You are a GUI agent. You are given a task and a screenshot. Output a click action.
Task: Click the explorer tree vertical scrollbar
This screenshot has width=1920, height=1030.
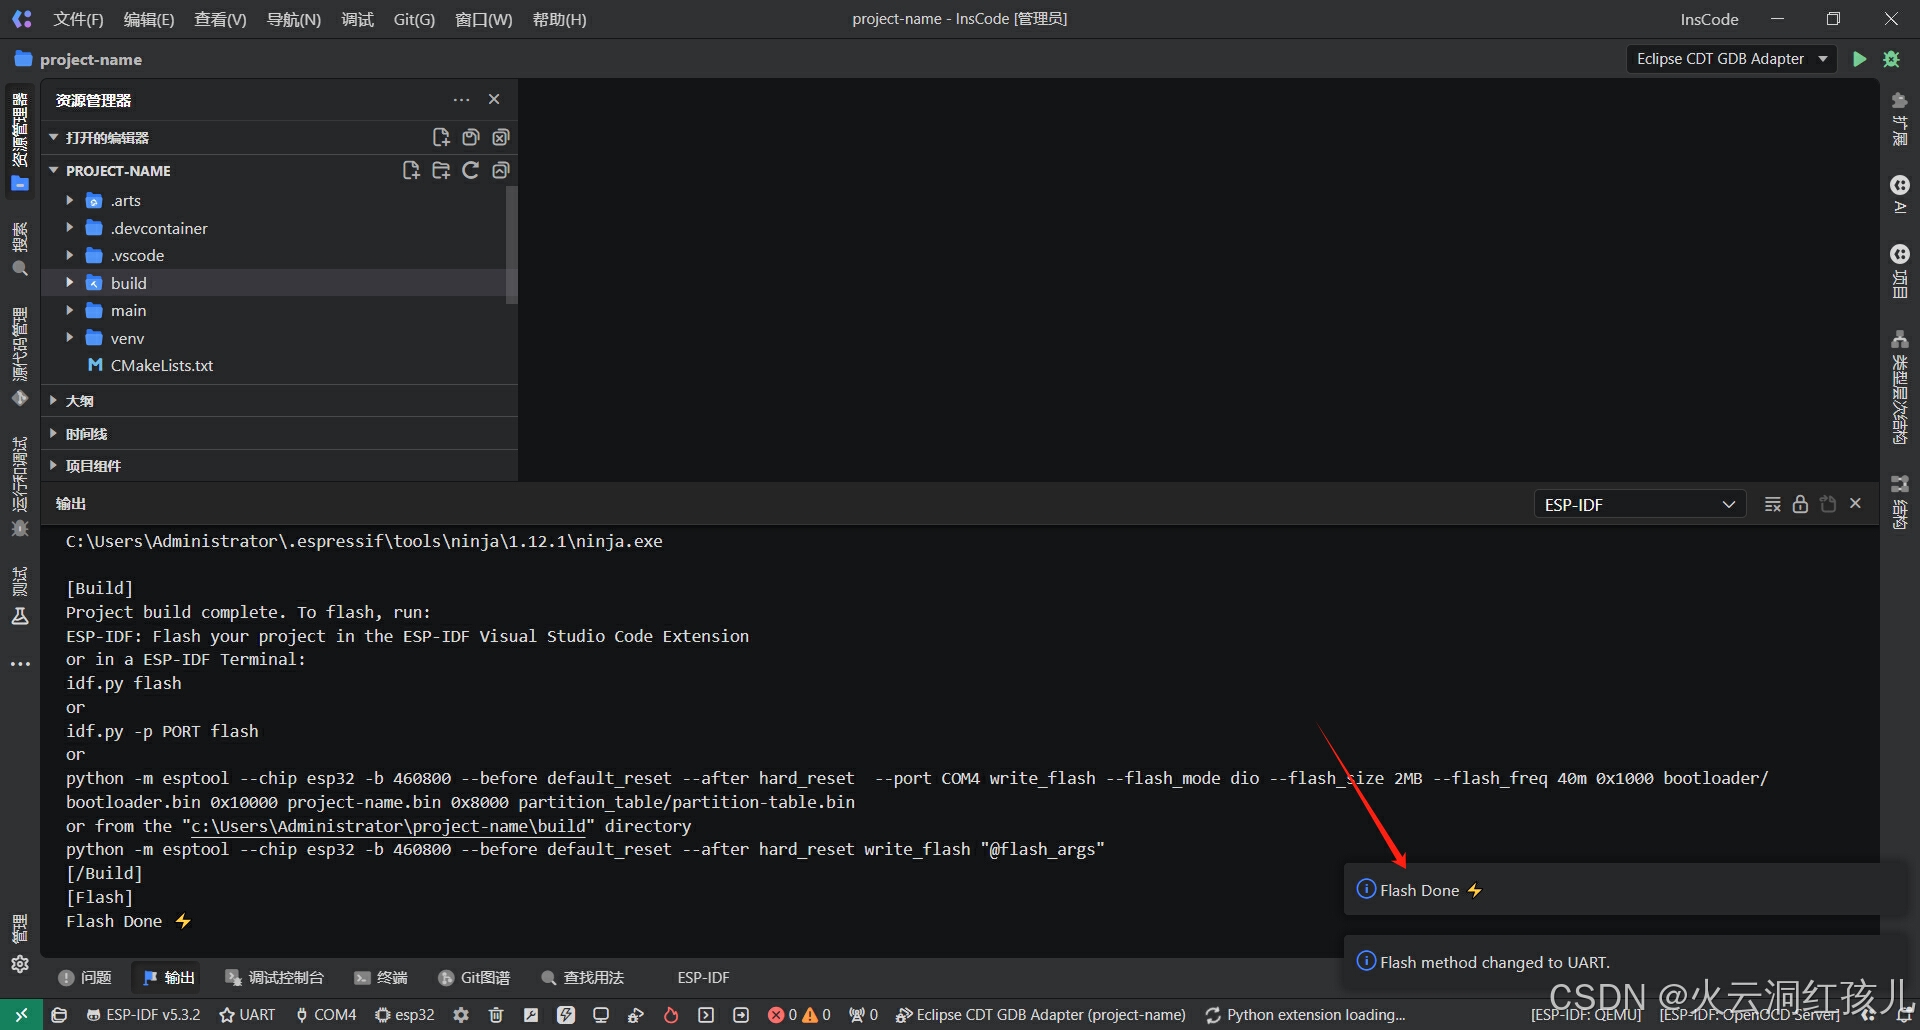click(x=512, y=244)
